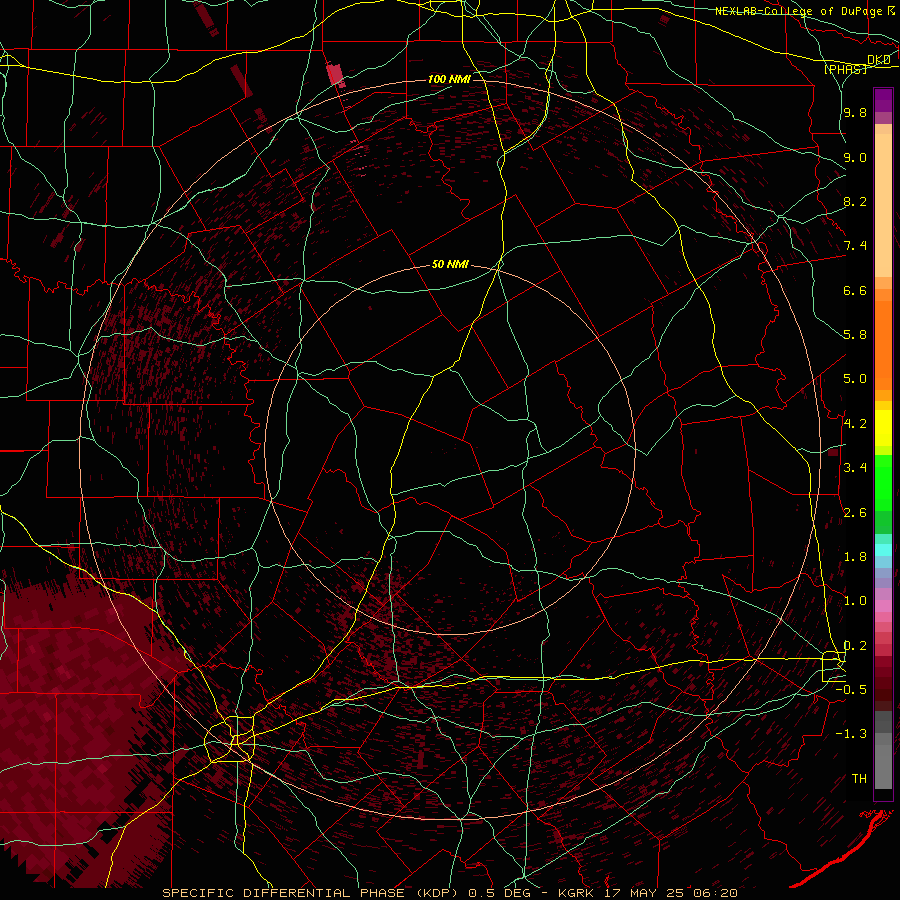Click the 4.2 value on the color scale
The image size is (900, 900).
tap(855, 424)
